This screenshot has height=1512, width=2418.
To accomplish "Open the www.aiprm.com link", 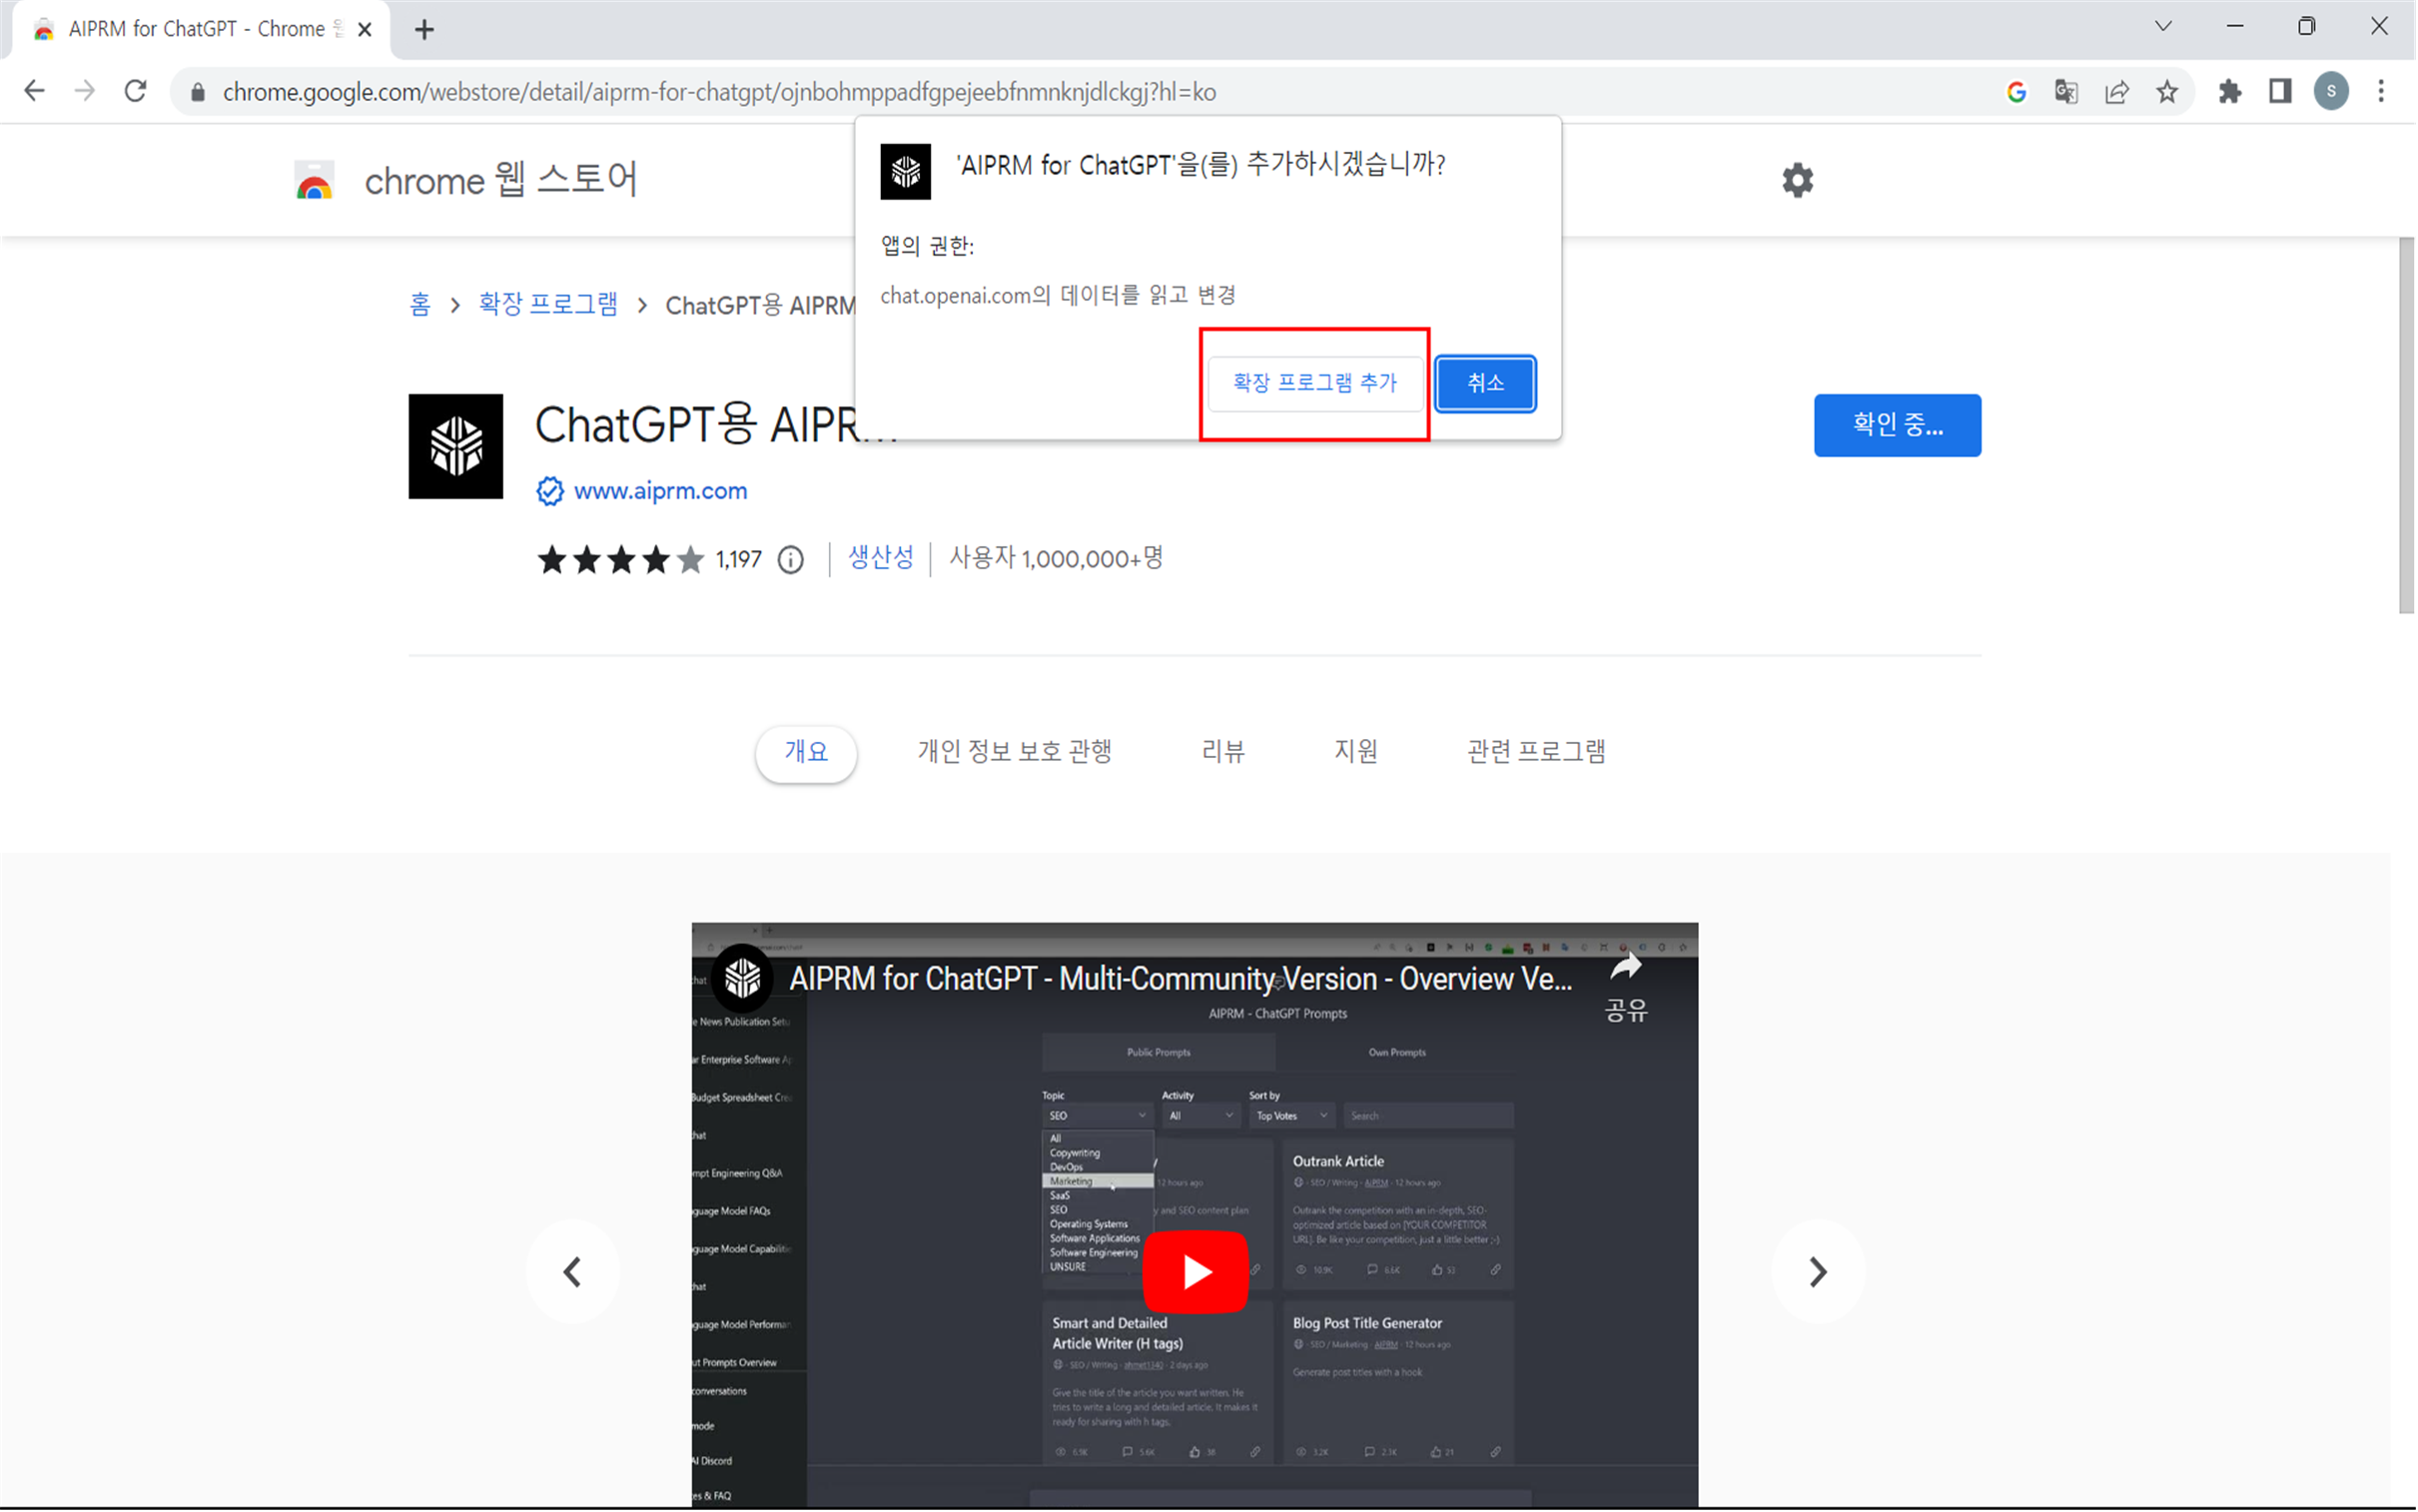I will pos(661,491).
